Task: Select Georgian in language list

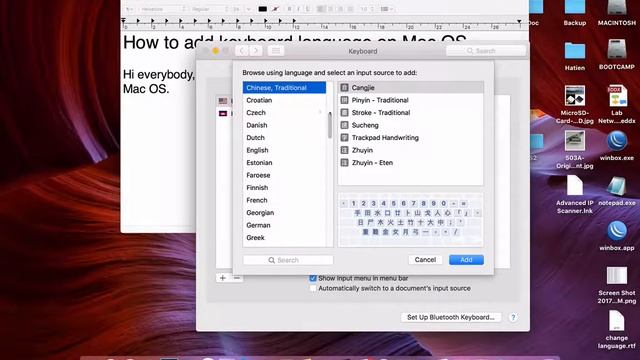Action: 284,213
